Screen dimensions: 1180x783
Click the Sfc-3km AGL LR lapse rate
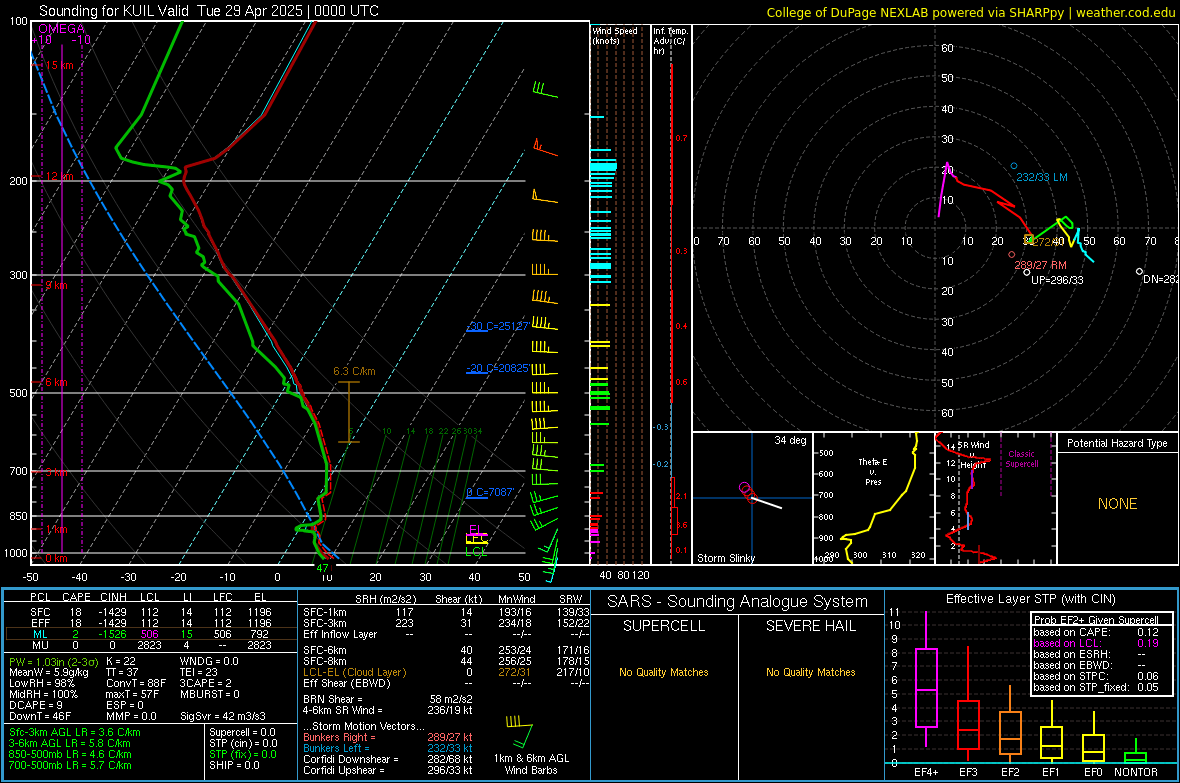[75, 732]
